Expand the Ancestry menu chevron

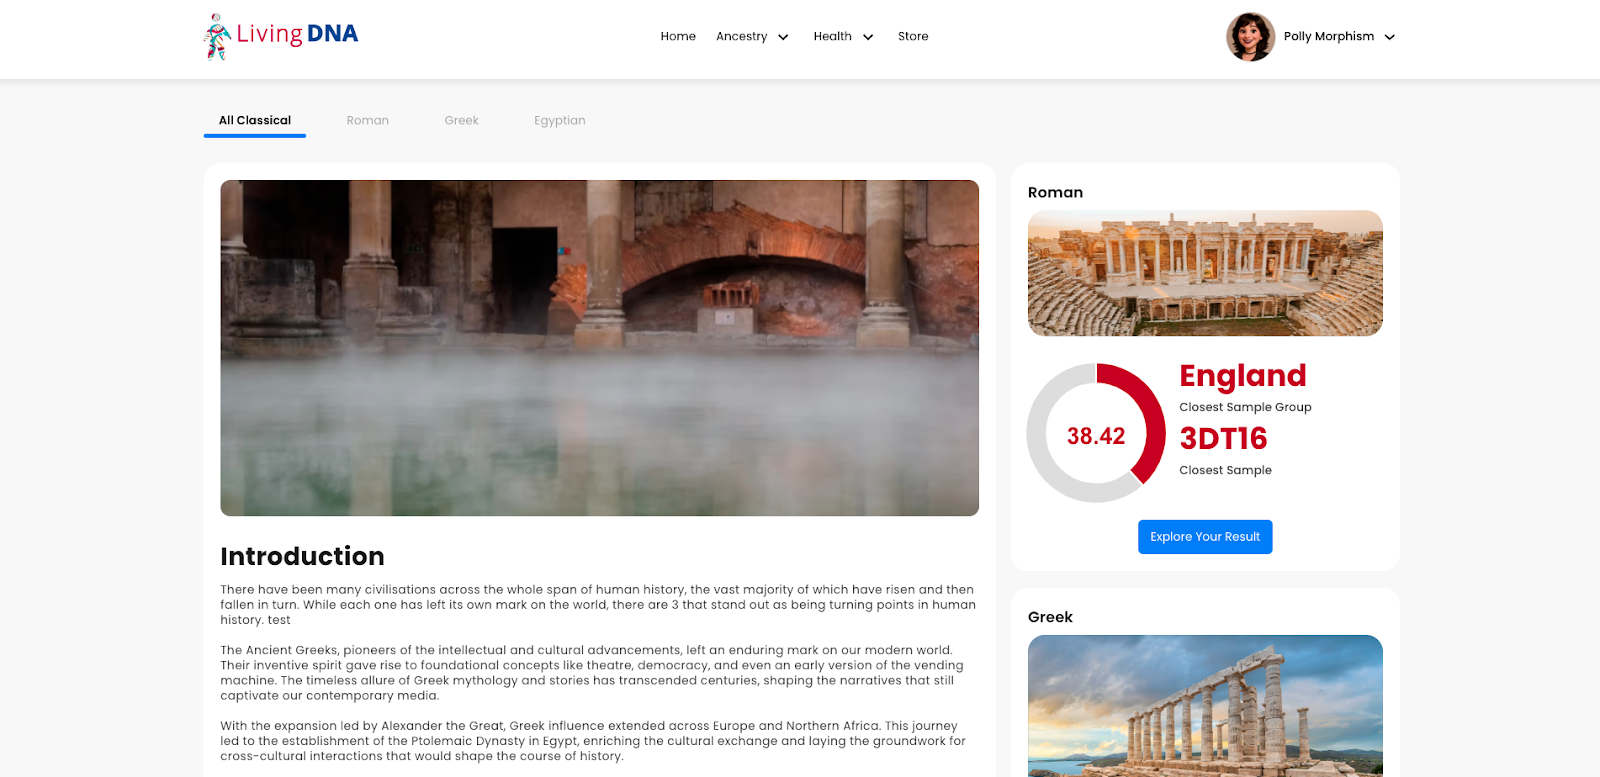pyautogui.click(x=783, y=37)
